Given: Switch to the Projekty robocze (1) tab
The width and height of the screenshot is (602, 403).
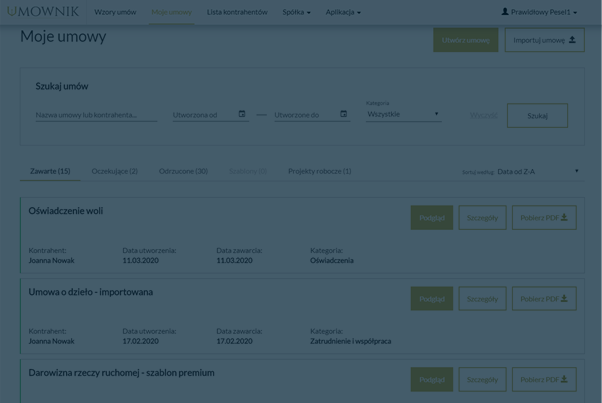Looking at the screenshot, I should [320, 171].
